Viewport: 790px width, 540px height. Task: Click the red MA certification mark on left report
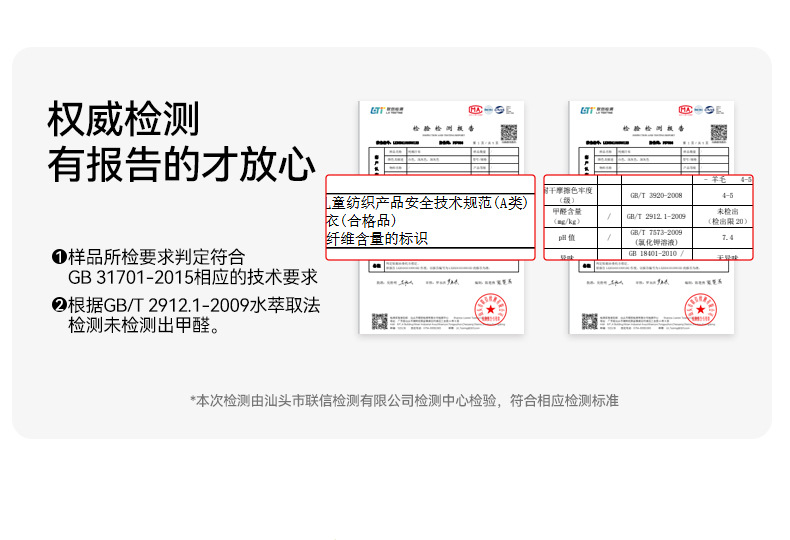[475, 110]
